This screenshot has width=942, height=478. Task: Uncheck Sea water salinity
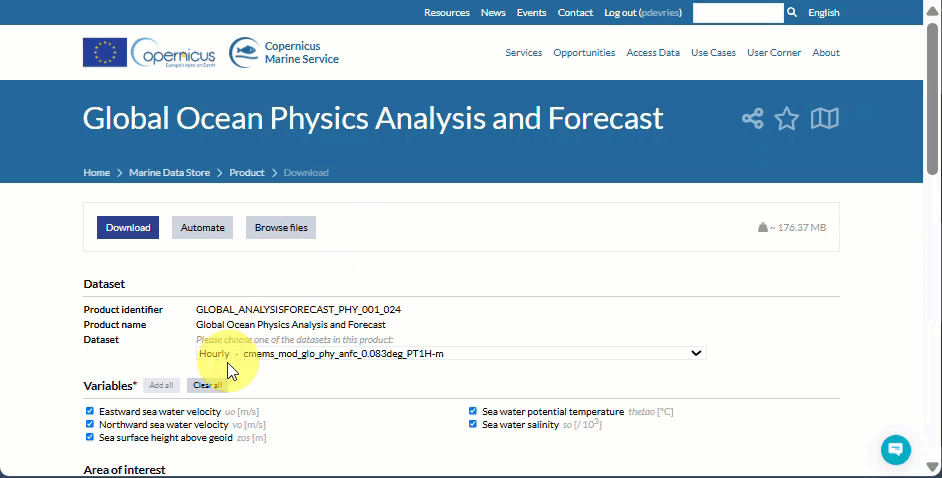coord(473,424)
